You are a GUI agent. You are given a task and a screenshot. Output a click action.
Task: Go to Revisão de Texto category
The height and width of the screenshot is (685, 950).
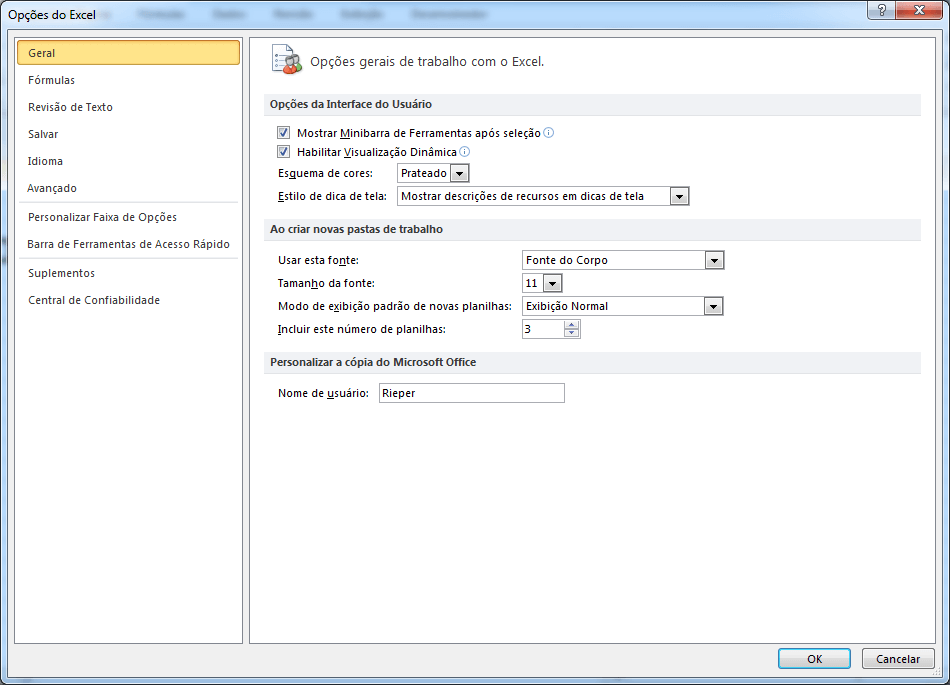tap(70, 107)
